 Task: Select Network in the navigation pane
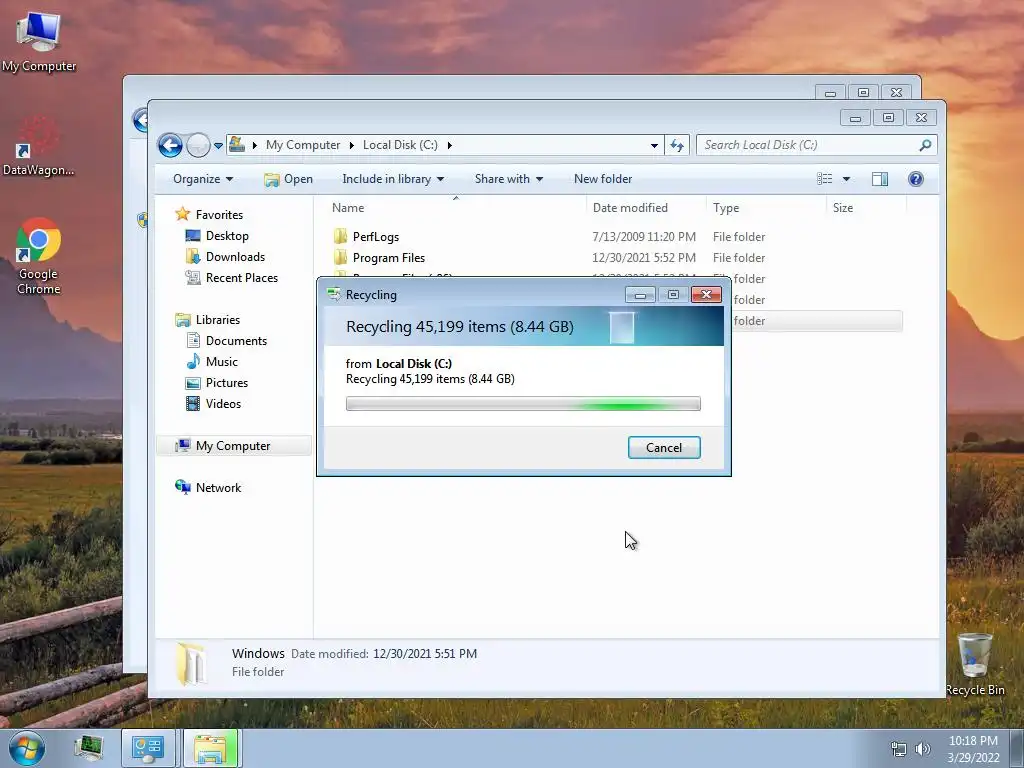click(x=218, y=487)
